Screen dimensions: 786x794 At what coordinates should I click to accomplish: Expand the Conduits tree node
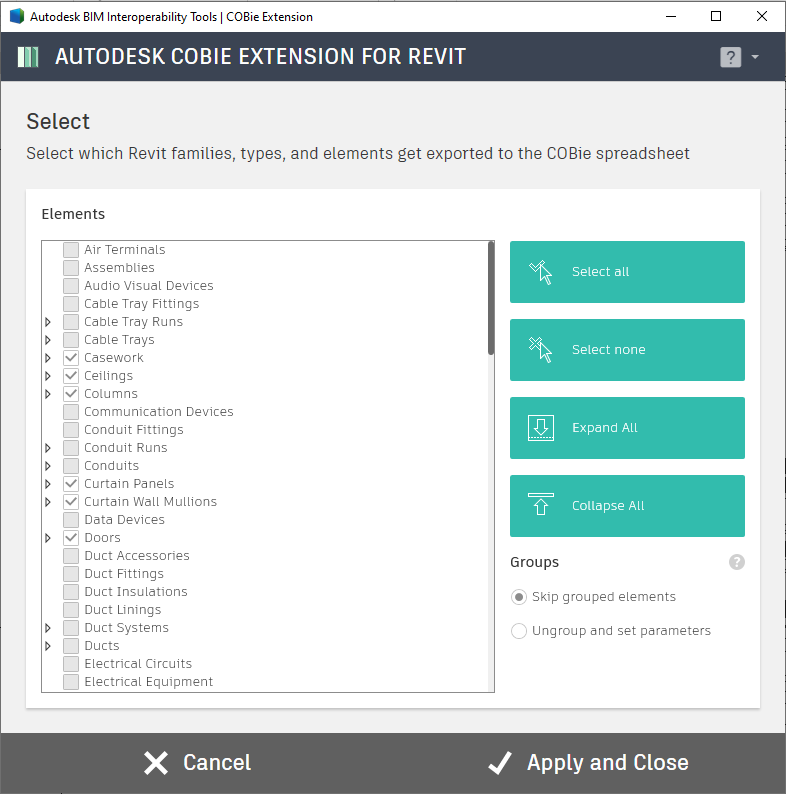point(48,466)
